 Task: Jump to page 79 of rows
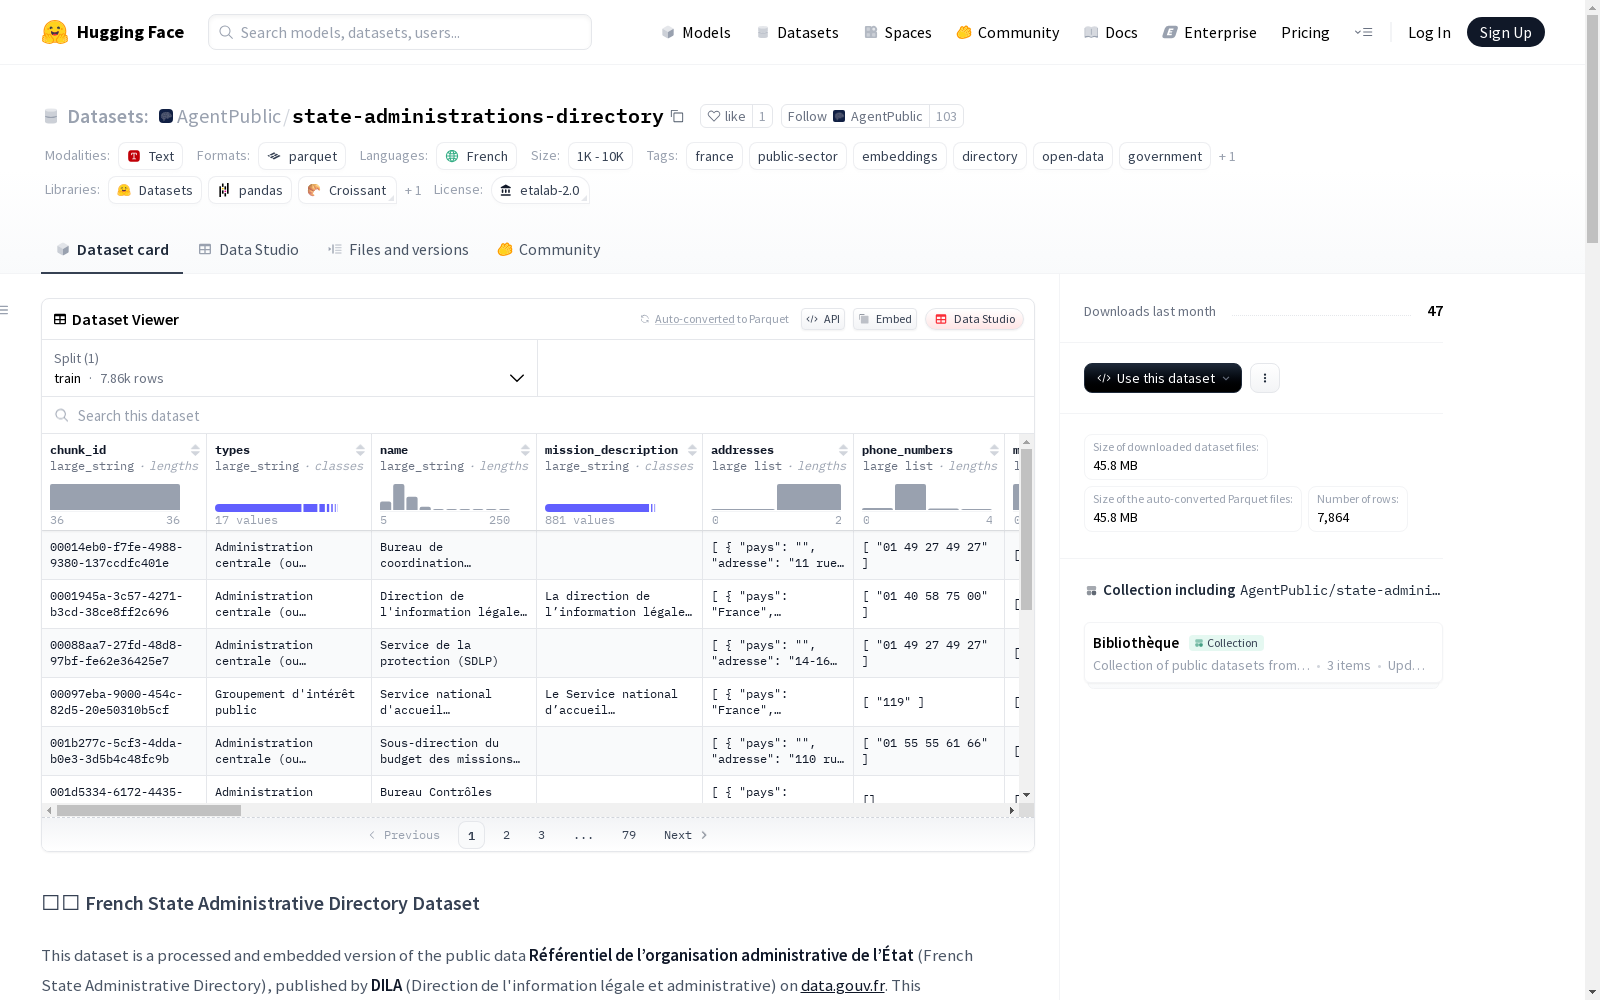tap(629, 835)
